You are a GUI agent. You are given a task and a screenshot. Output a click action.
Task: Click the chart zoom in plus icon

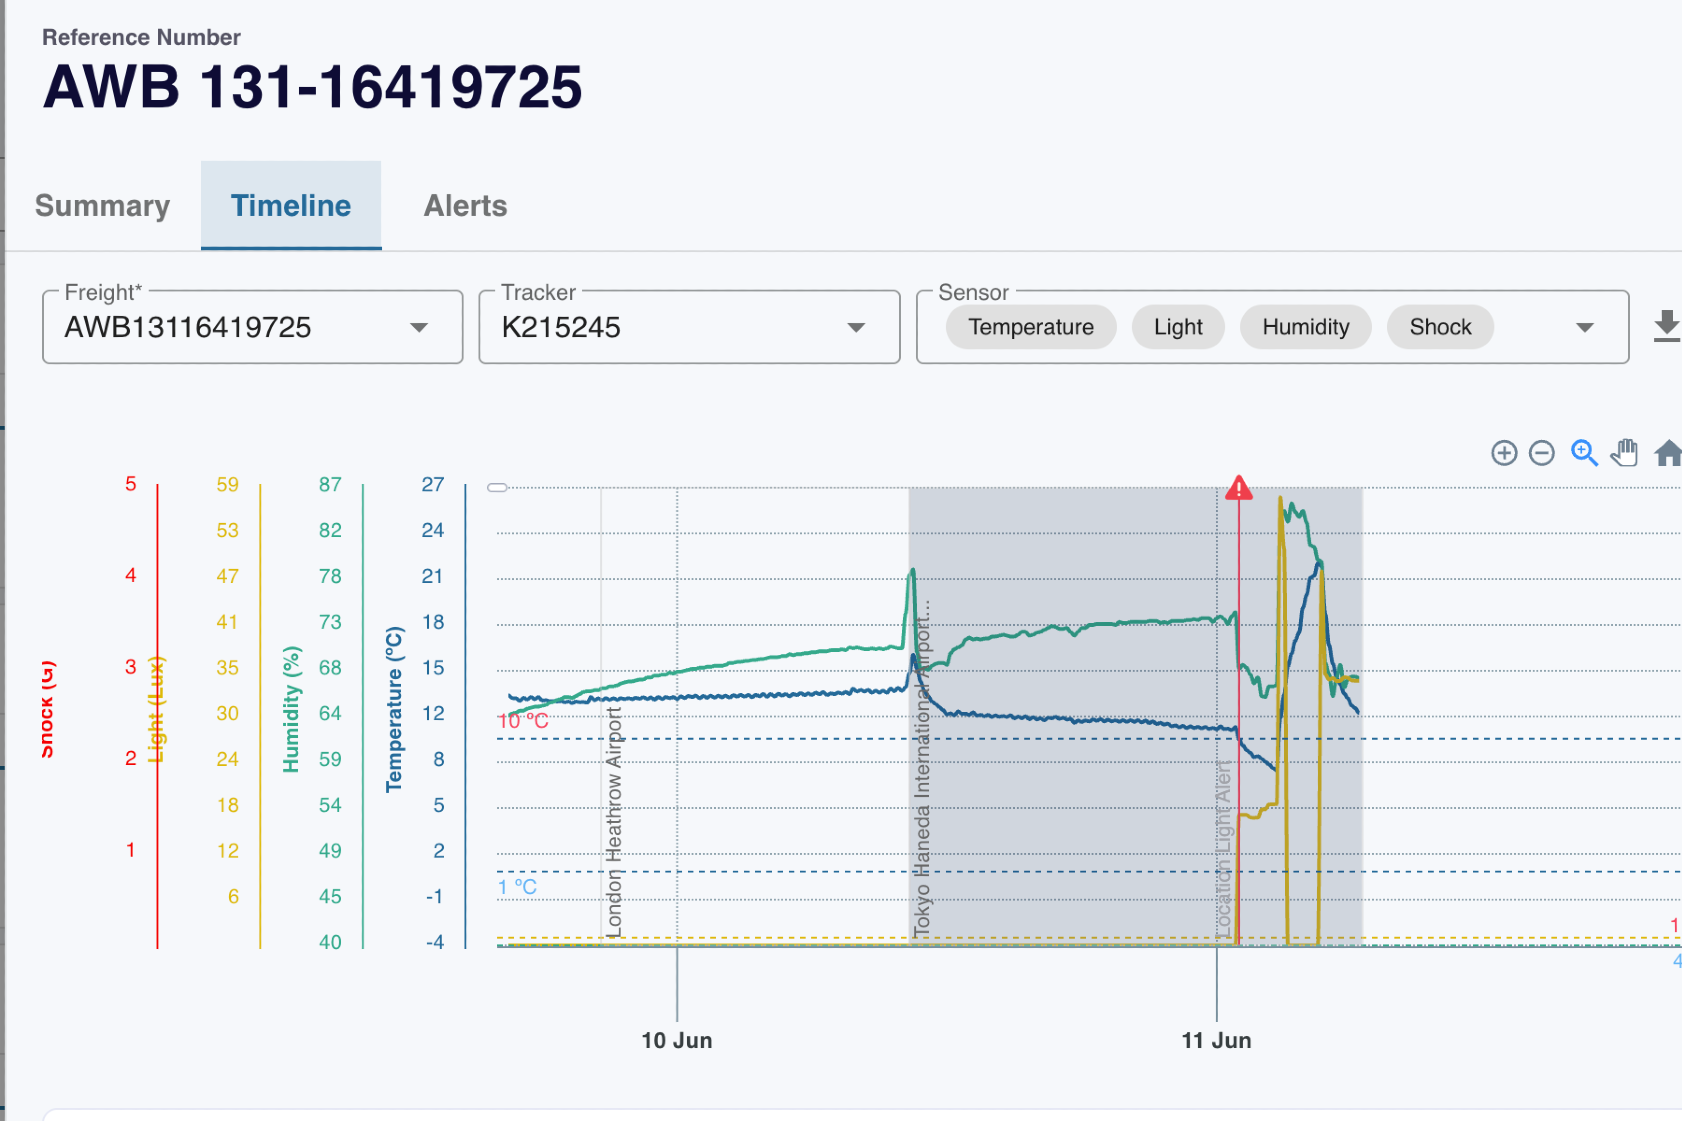[1504, 453]
